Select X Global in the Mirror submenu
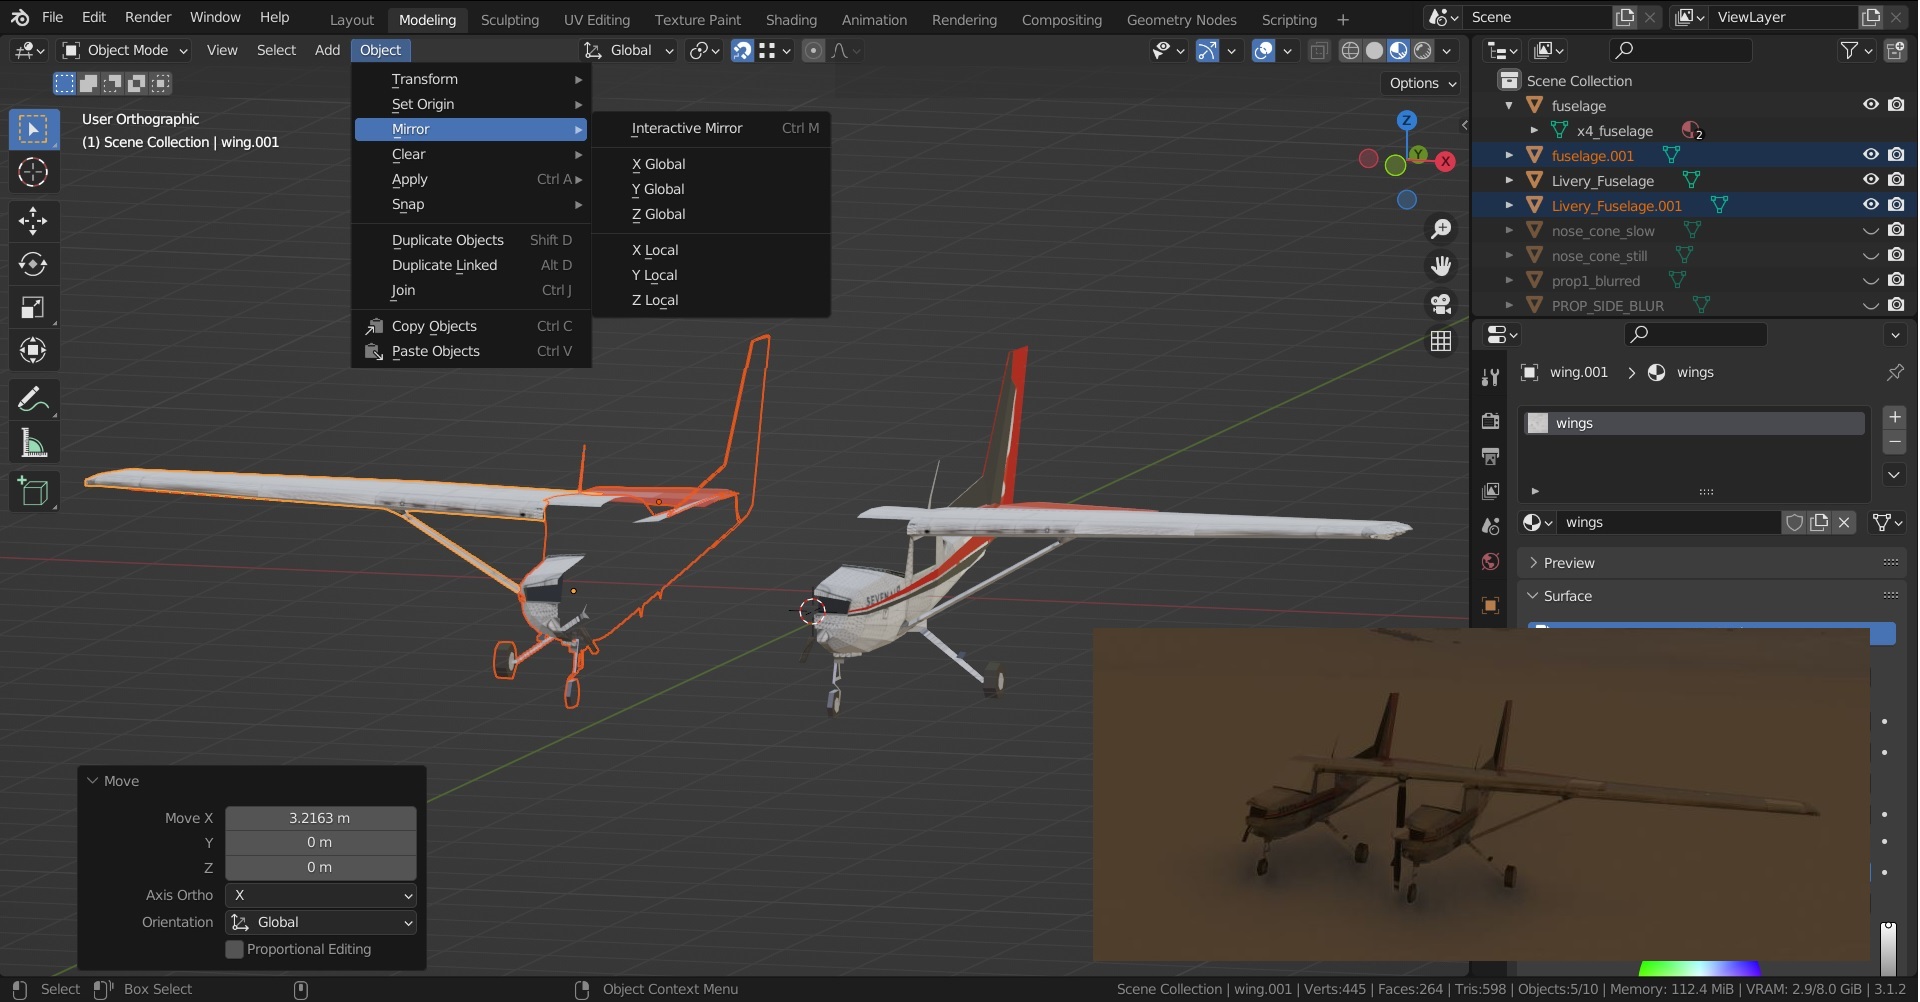The image size is (1920, 1002). pyautogui.click(x=658, y=163)
